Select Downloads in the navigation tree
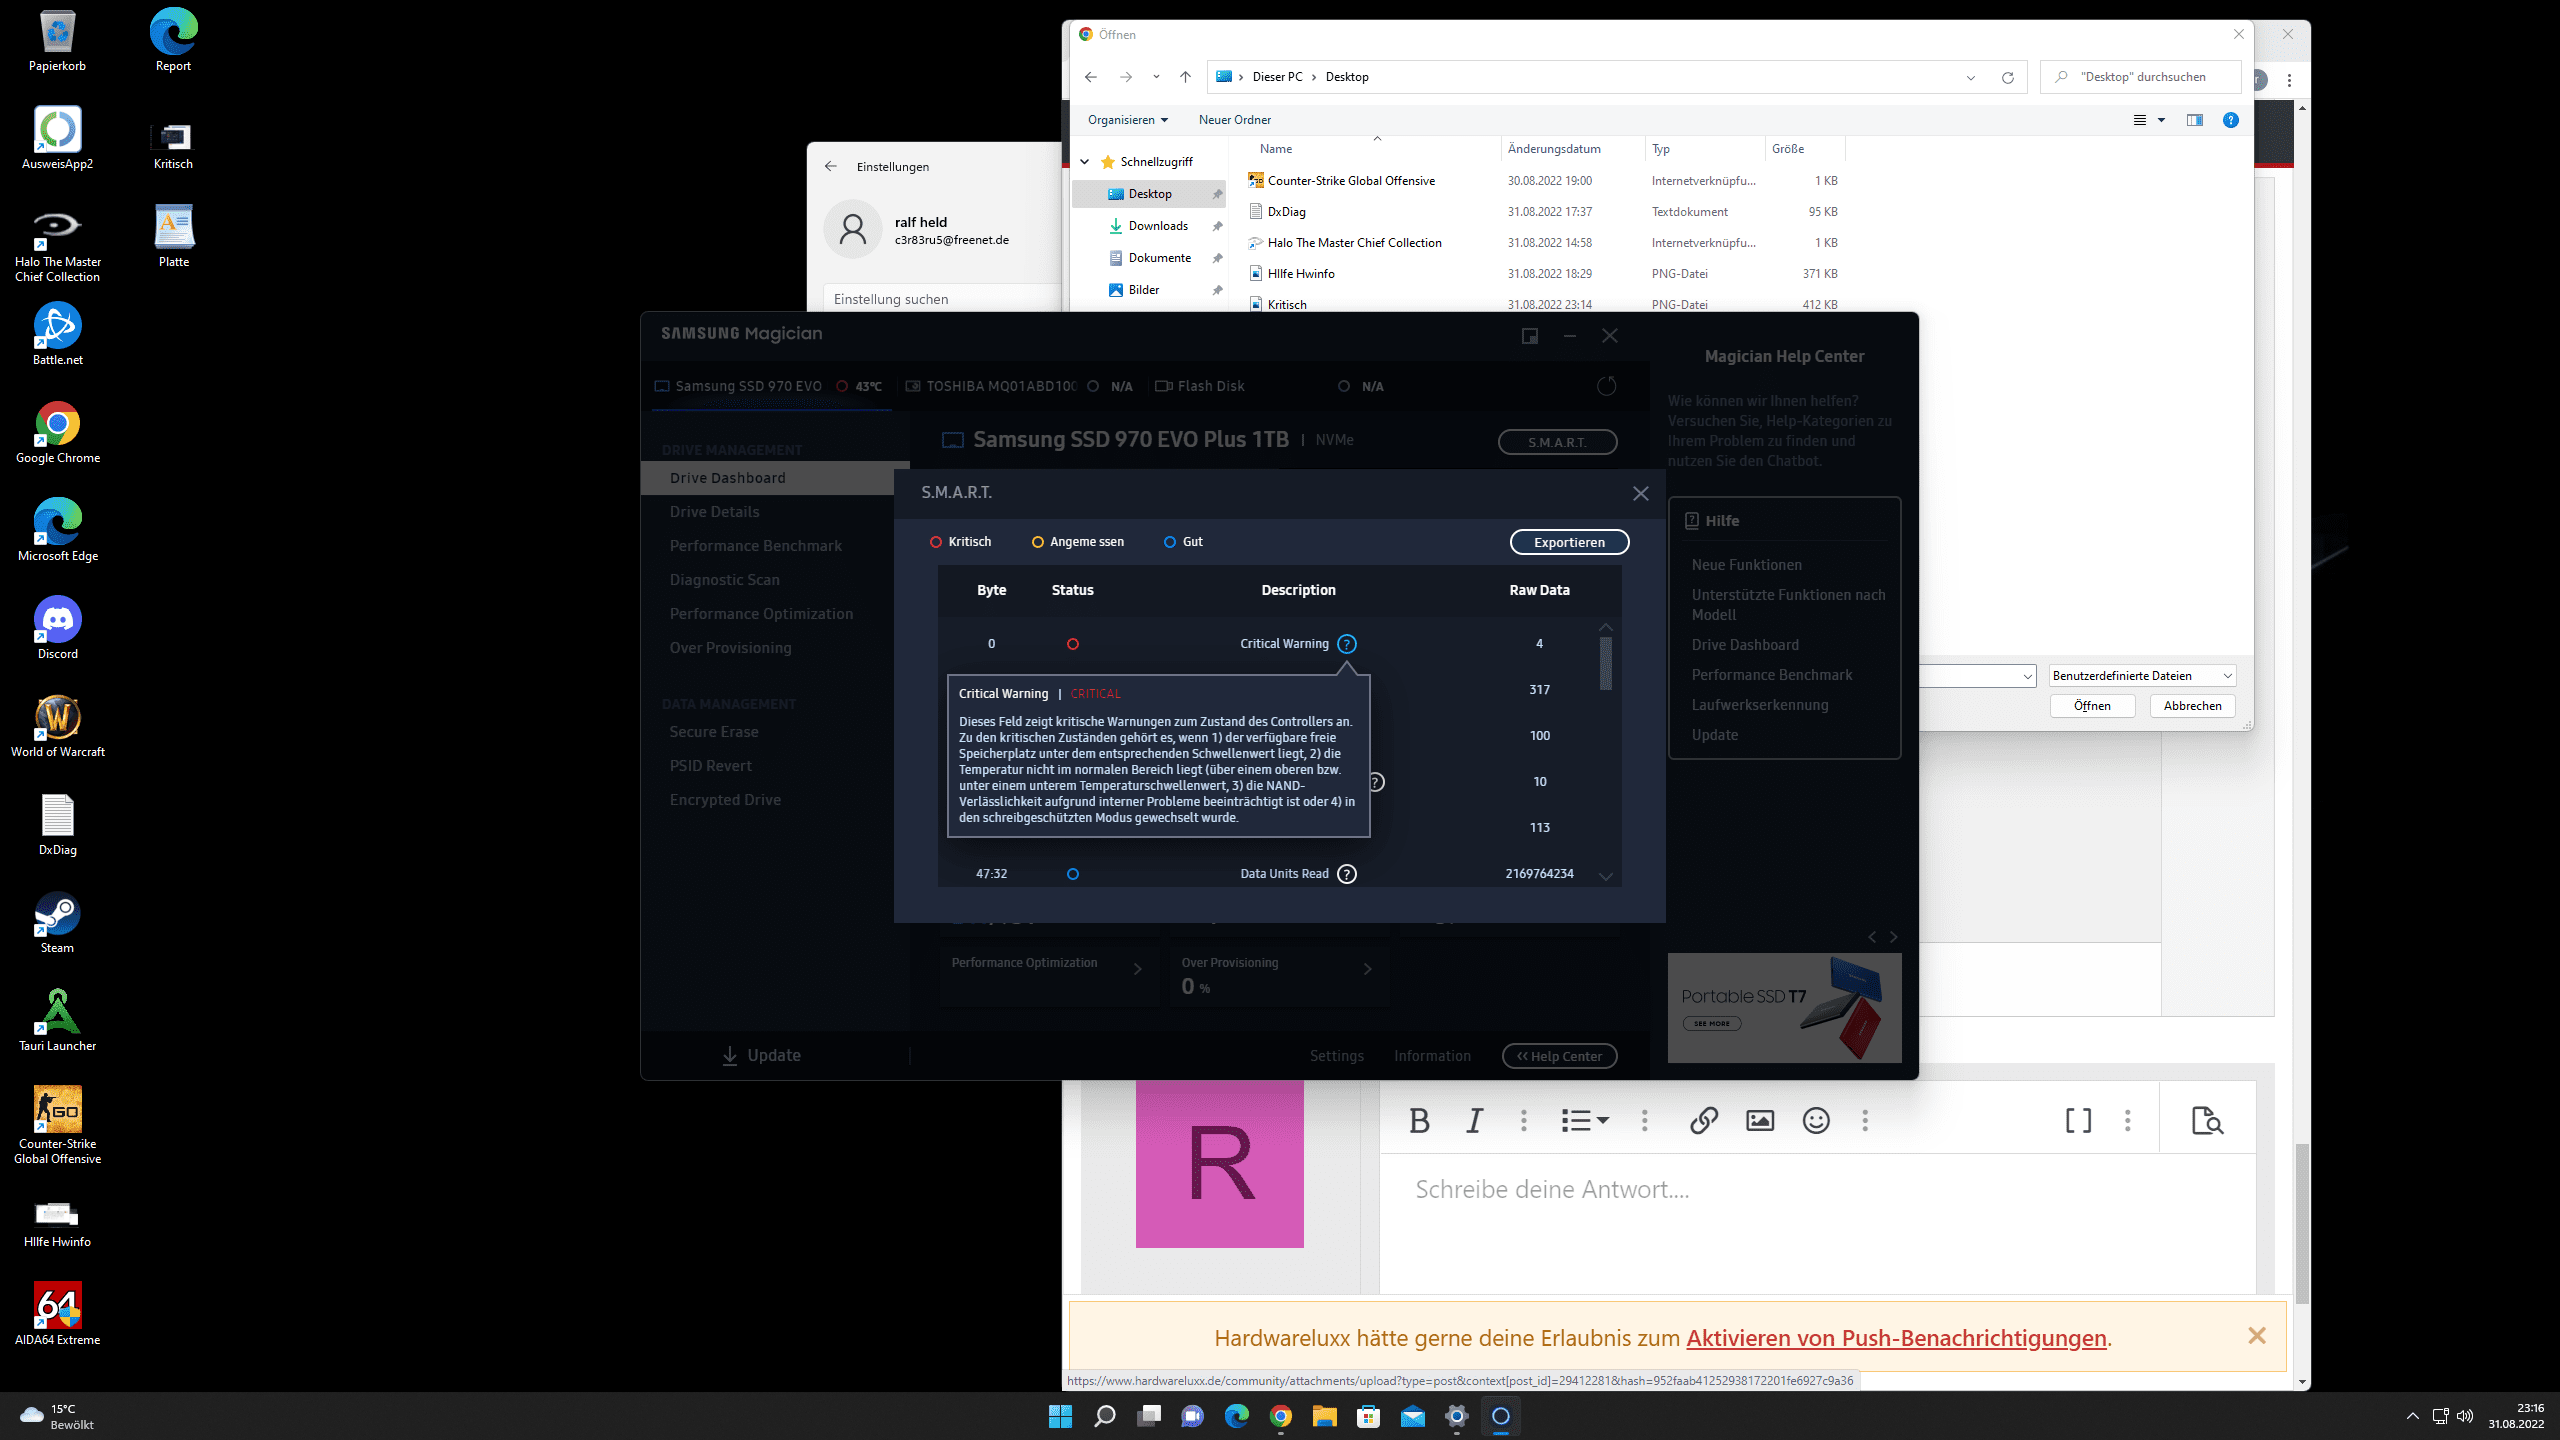The image size is (2560, 1440). click(1158, 226)
